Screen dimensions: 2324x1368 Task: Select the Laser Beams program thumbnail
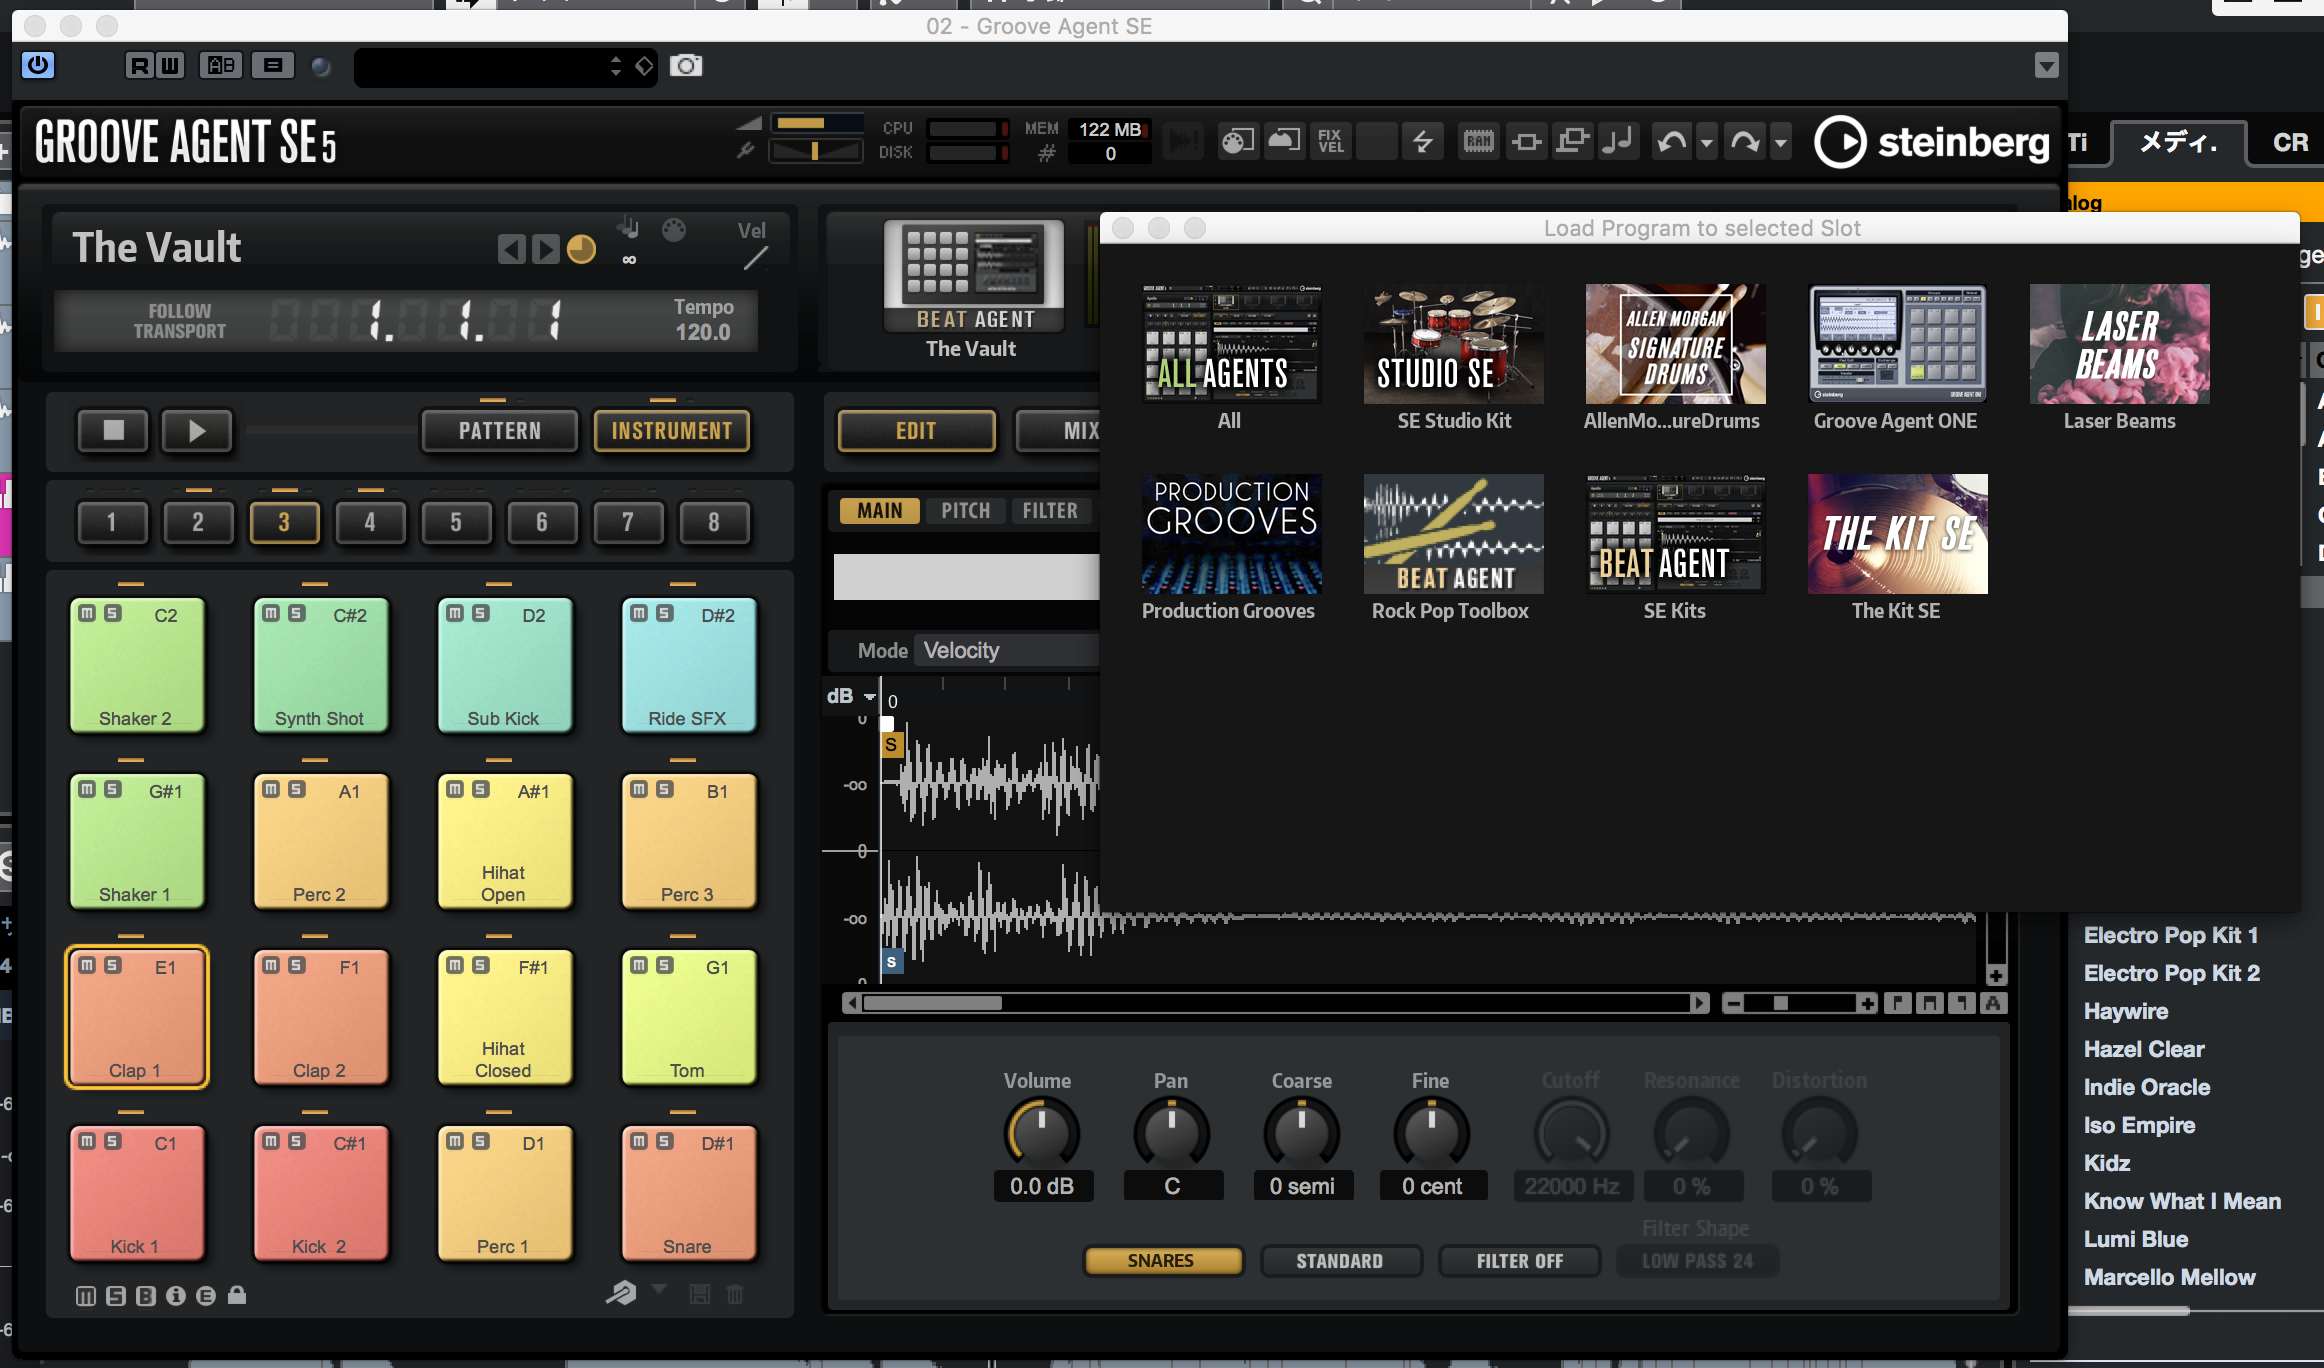click(2119, 344)
